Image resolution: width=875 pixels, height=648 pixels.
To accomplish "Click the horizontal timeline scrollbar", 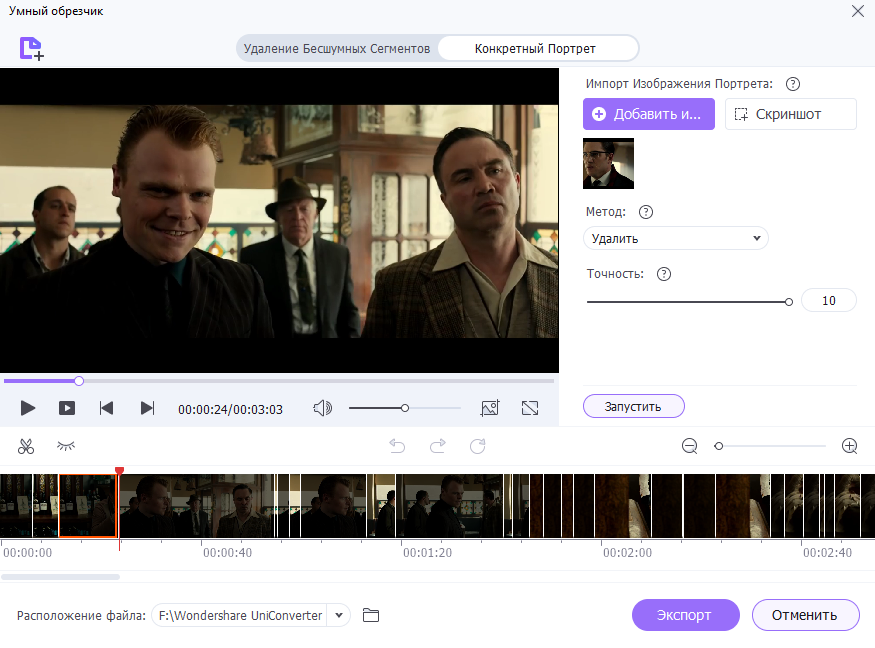I will (x=60, y=577).
